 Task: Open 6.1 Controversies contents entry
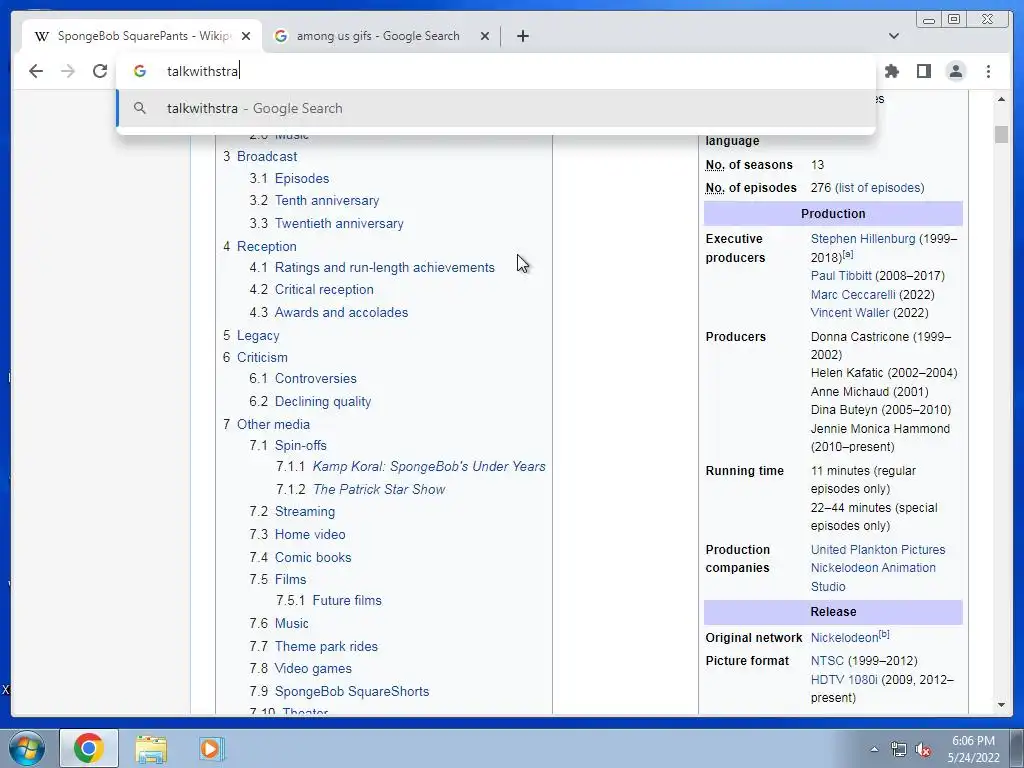point(315,378)
